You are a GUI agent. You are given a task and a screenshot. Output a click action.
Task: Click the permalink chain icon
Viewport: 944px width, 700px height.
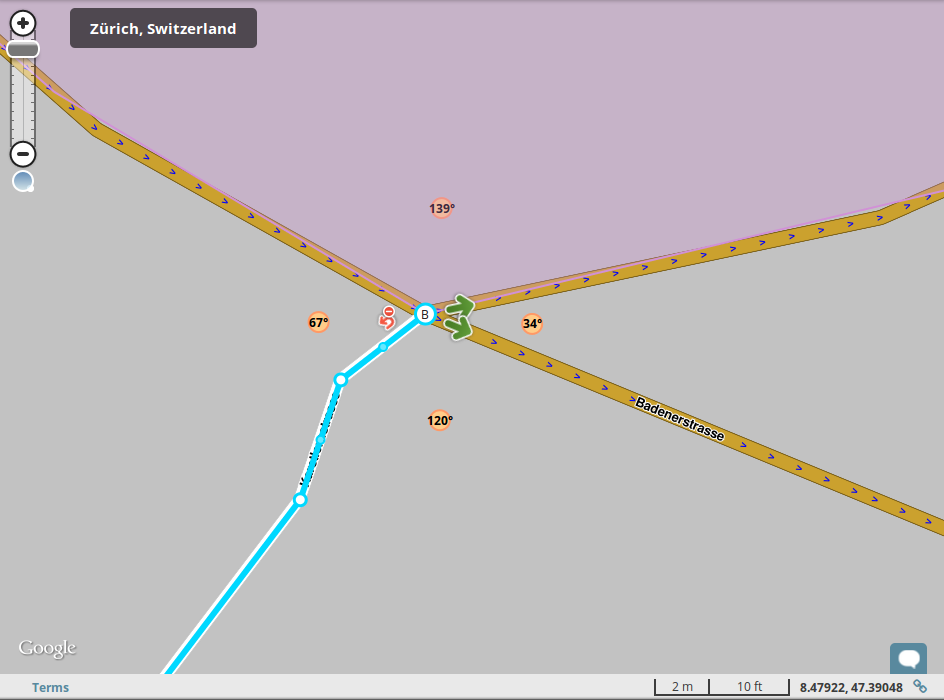tap(920, 686)
